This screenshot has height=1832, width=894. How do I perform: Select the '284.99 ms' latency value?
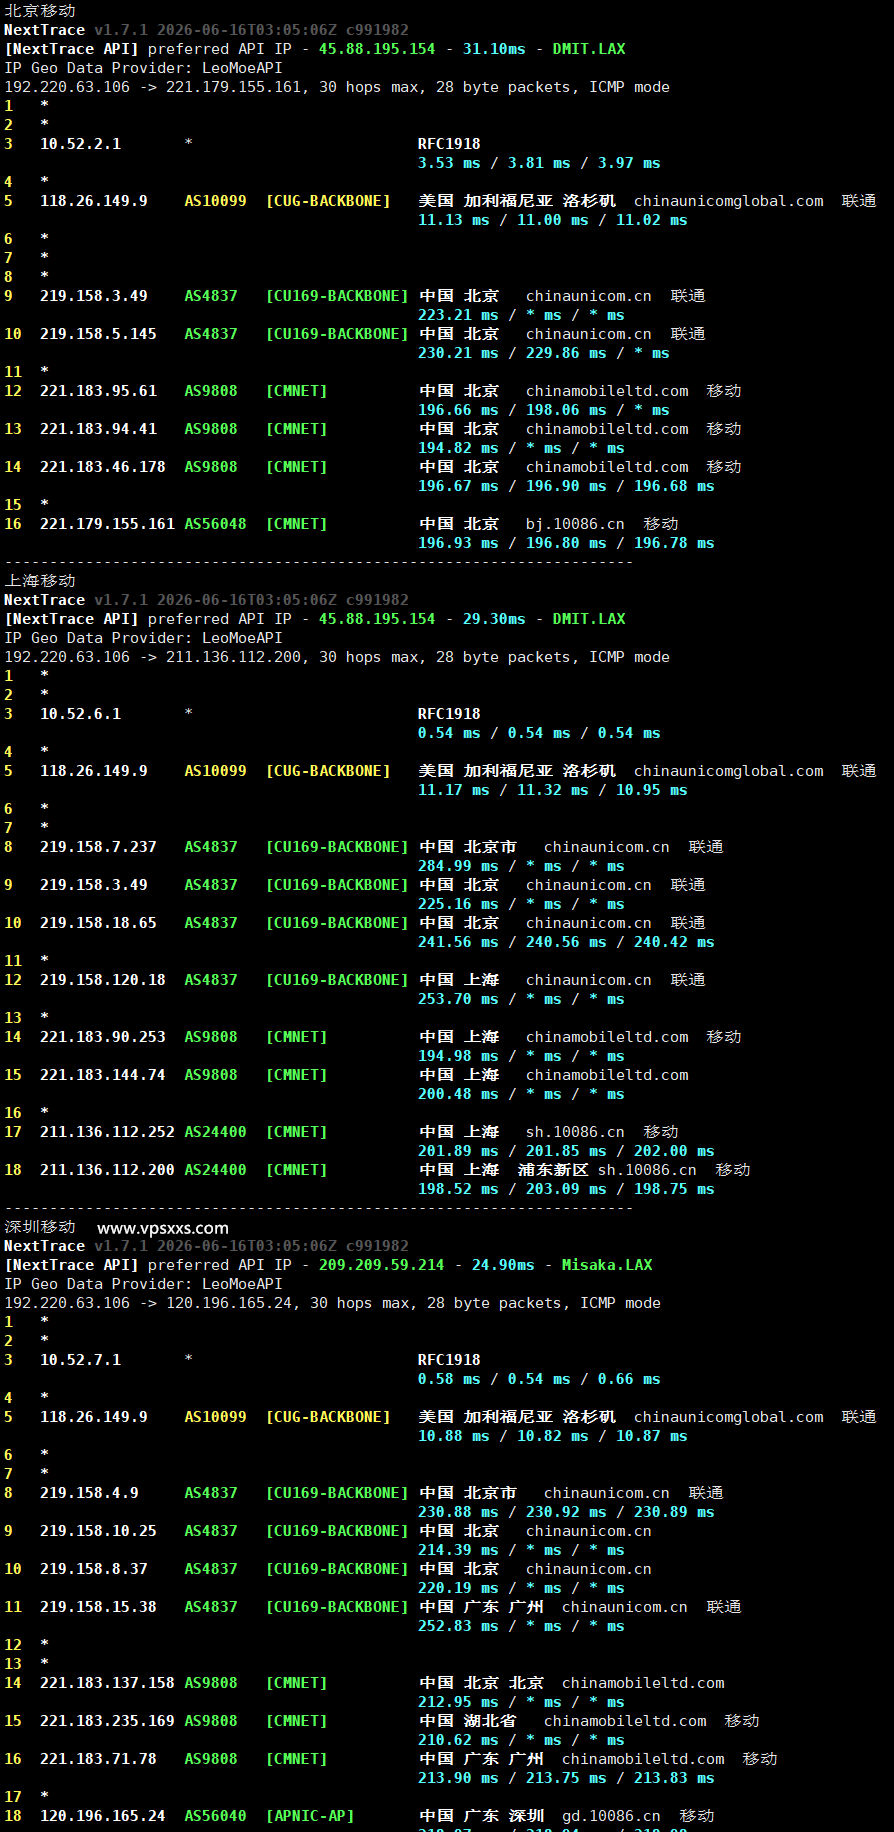[458, 865]
